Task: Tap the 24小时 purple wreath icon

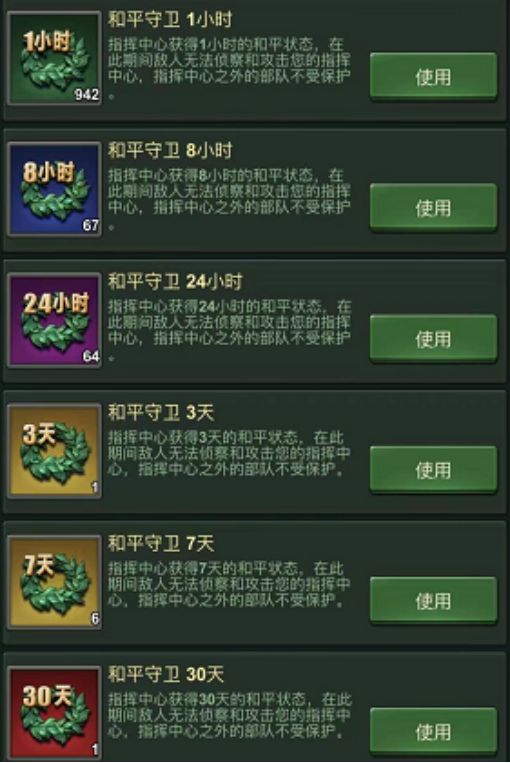Action: [55, 320]
